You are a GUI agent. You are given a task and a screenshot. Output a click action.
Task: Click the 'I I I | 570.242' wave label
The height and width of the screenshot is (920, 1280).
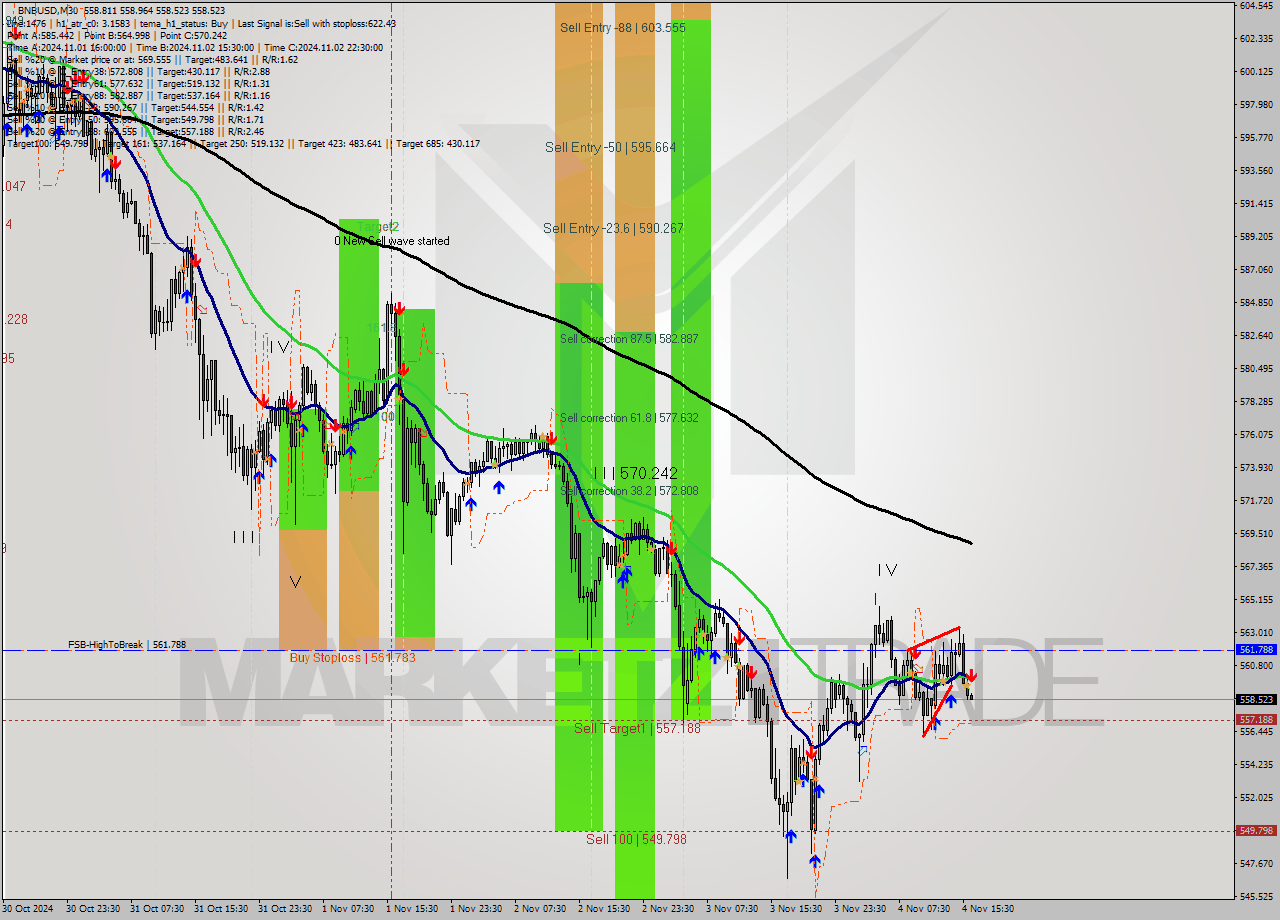click(x=635, y=473)
